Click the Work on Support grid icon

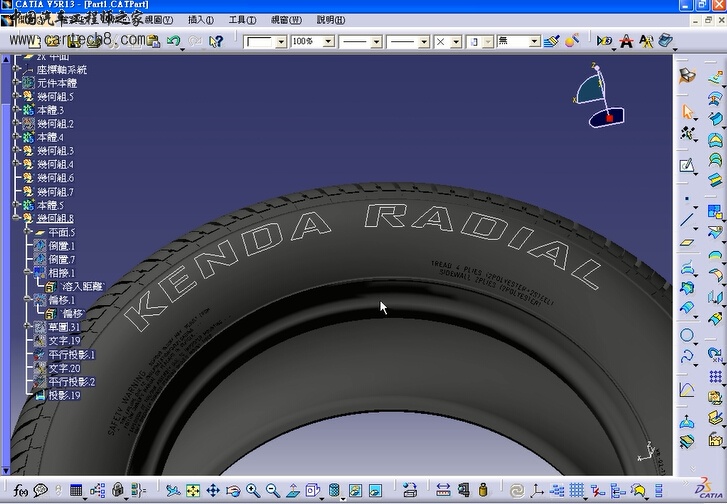pos(577,490)
